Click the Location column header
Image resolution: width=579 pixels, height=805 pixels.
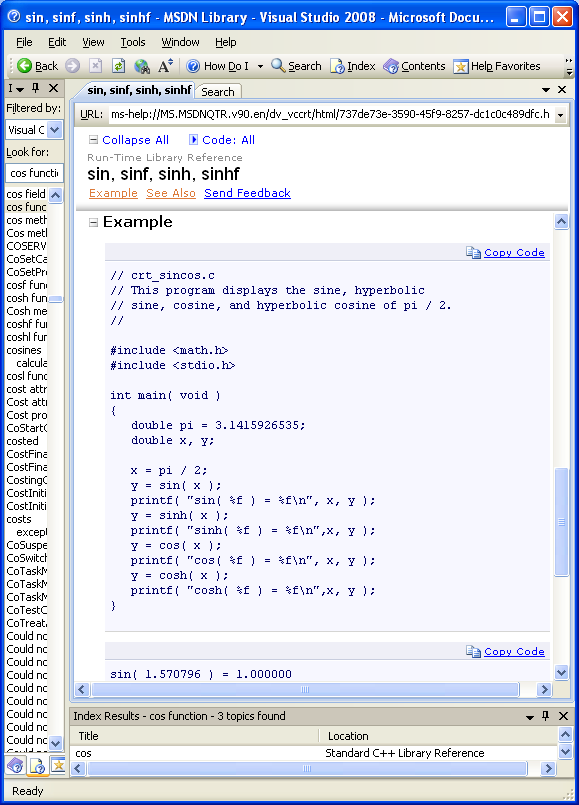438,736
